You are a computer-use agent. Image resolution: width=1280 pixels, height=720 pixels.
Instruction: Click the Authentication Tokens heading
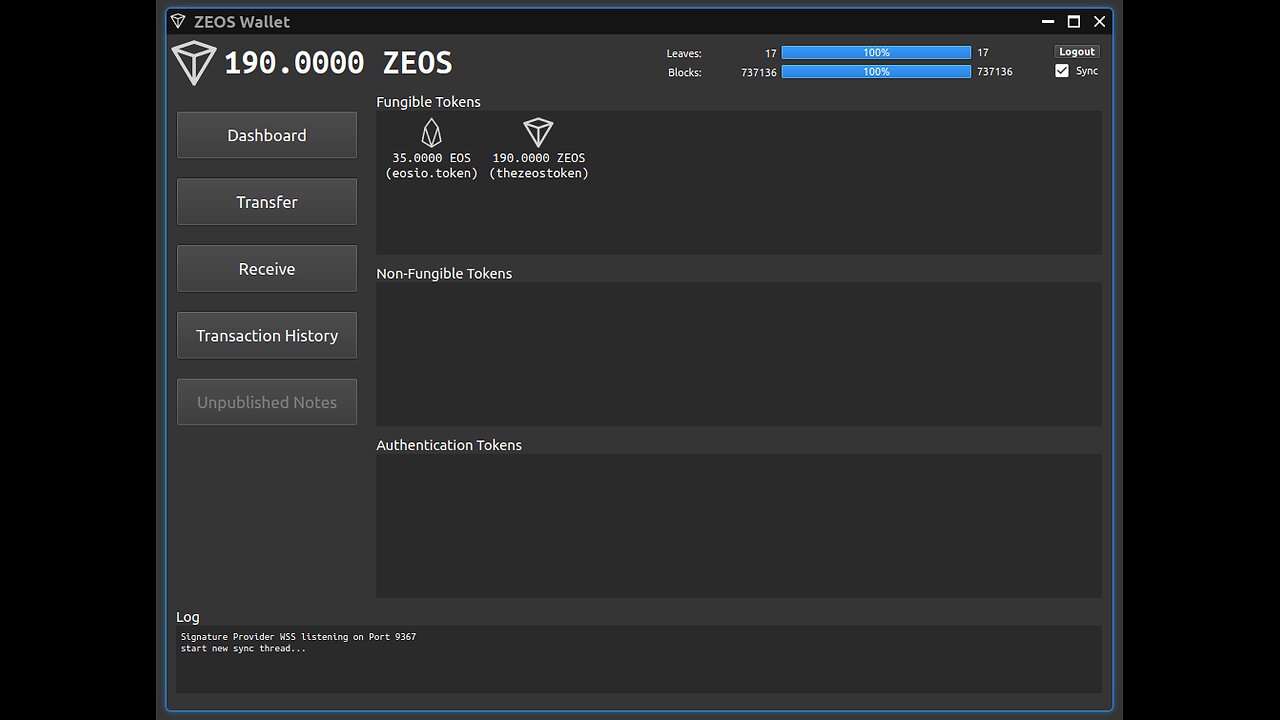(x=449, y=445)
